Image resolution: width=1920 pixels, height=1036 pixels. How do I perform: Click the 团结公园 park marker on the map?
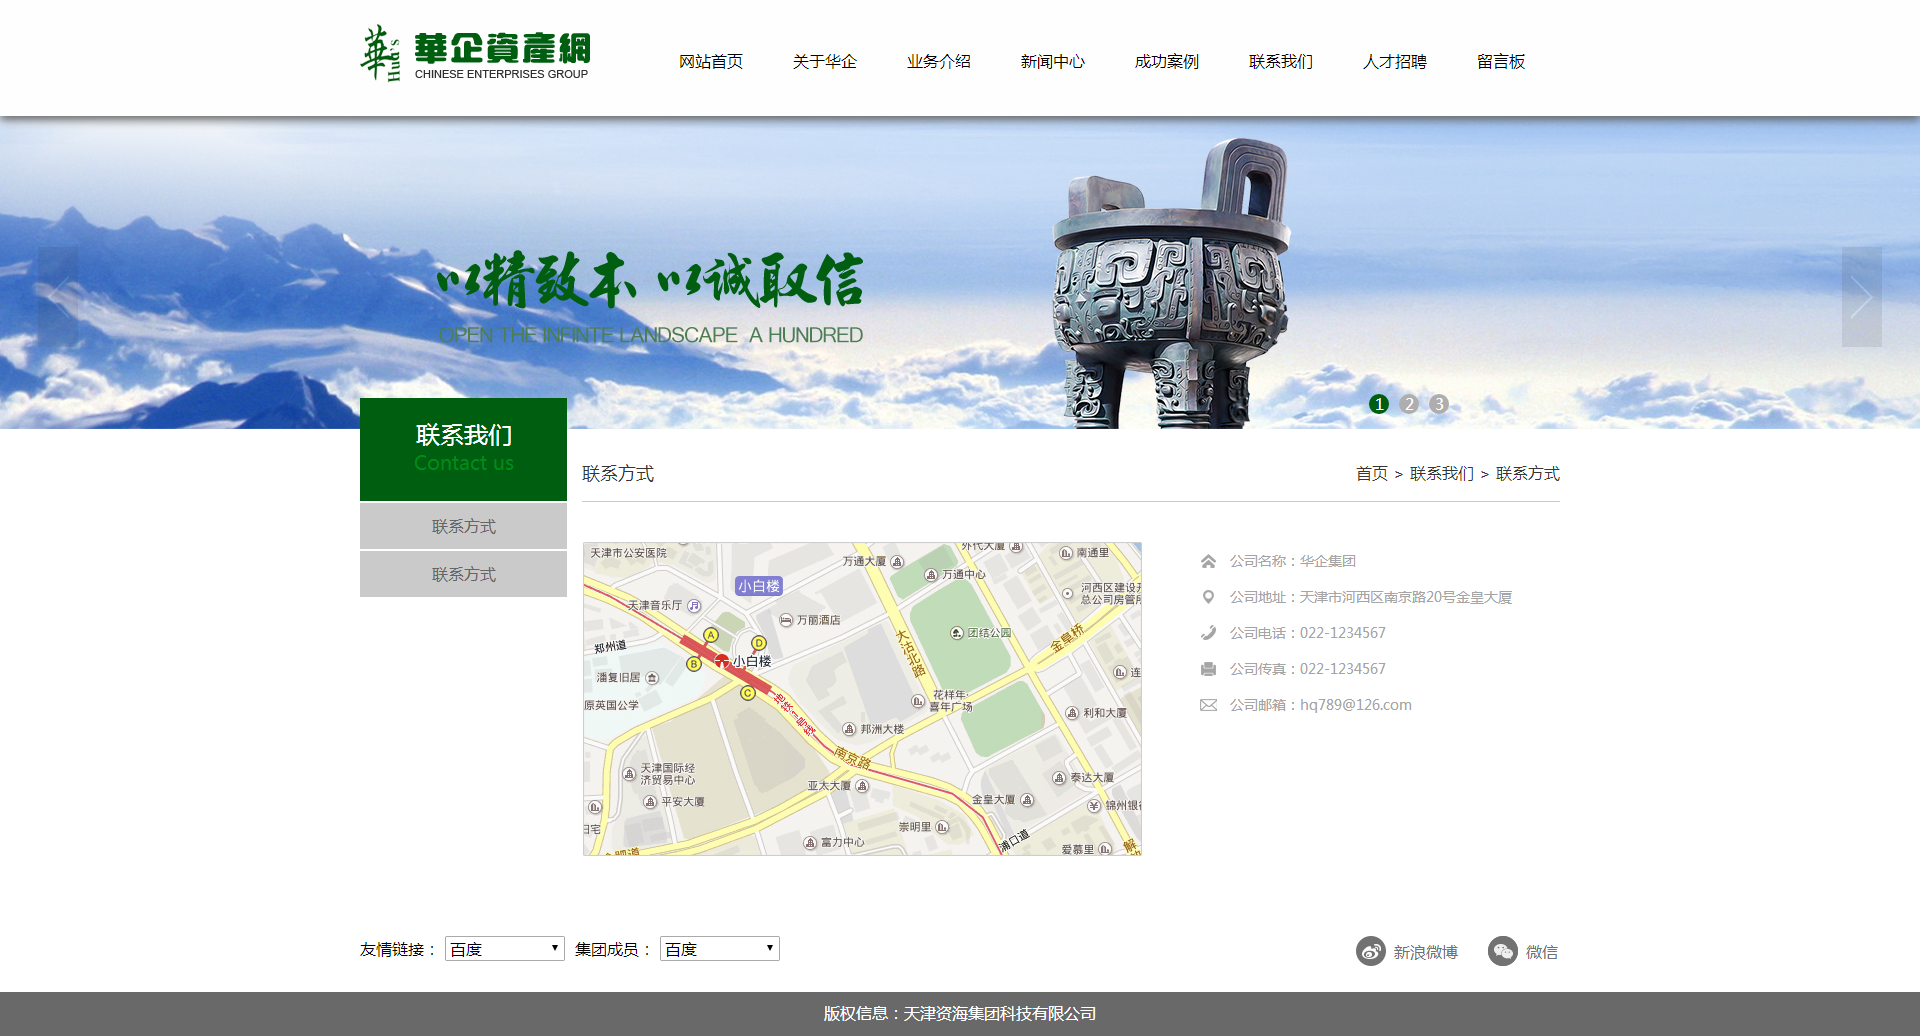coord(957,633)
